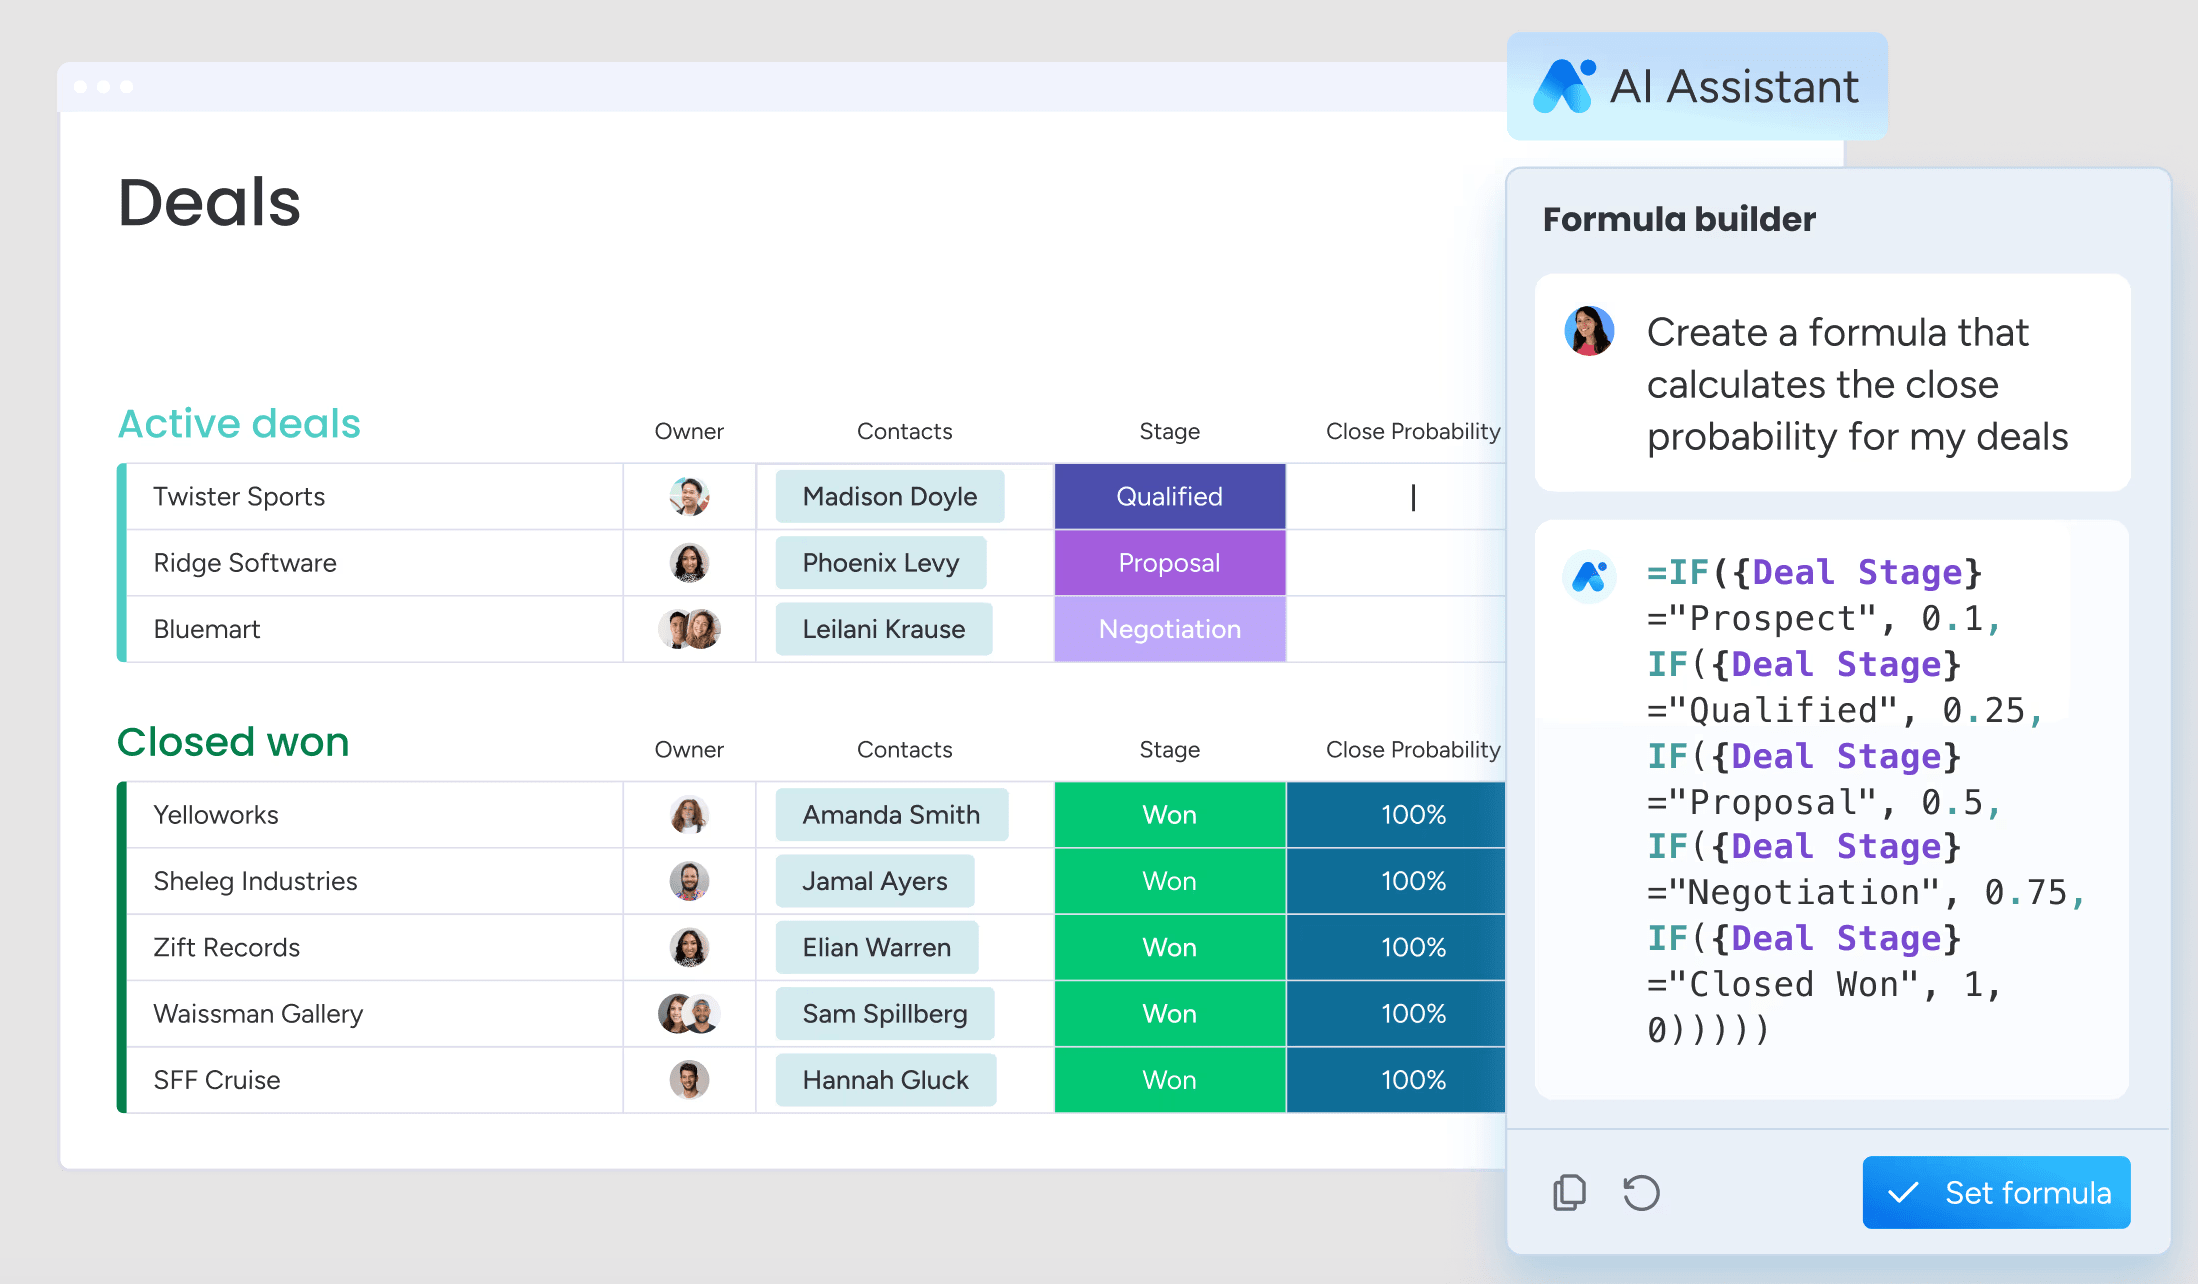Open the Jamal Ayers contact chip

(875, 881)
